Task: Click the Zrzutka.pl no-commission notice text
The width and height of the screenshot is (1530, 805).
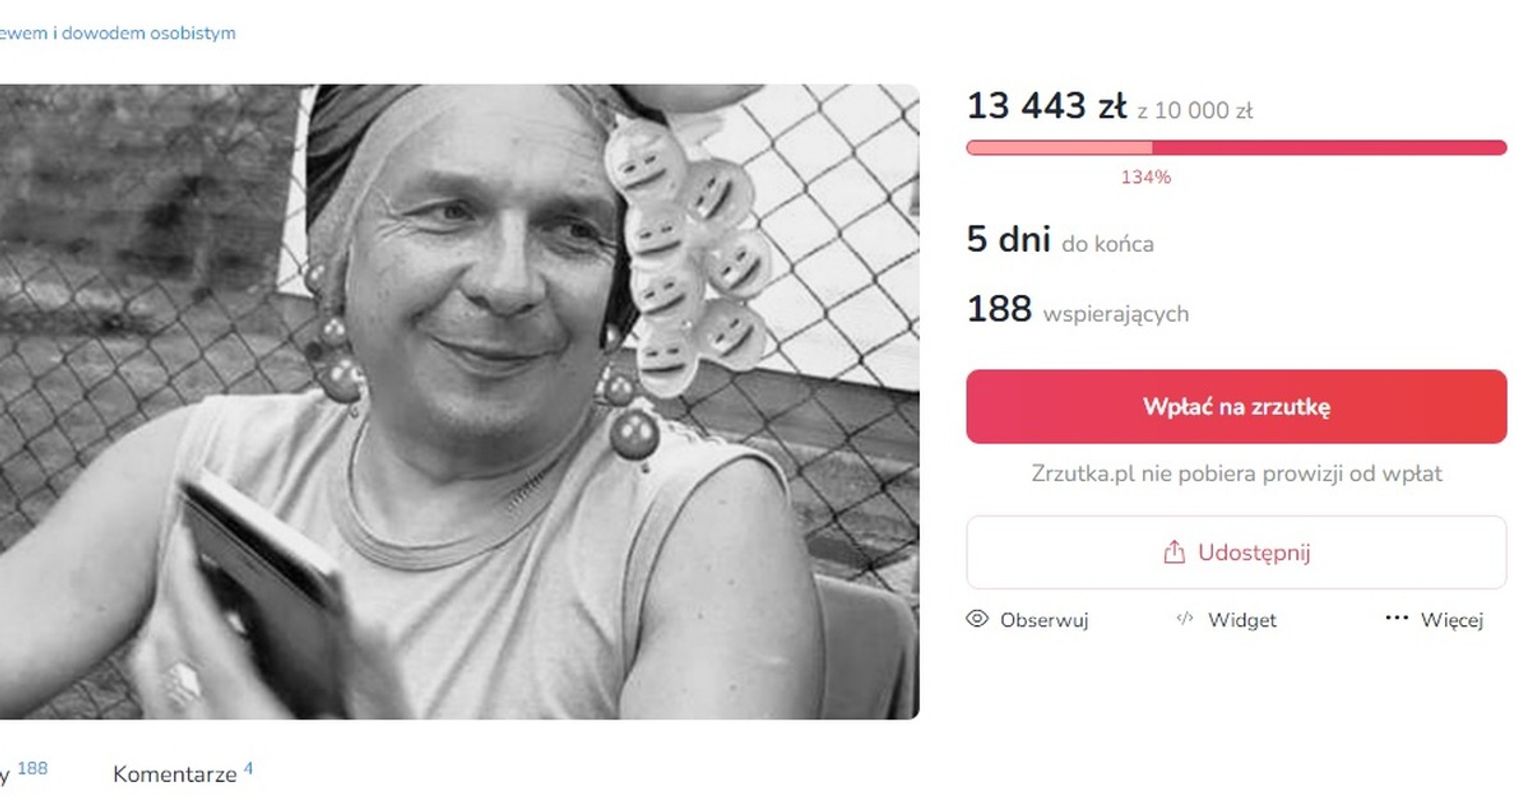Action: point(1236,473)
